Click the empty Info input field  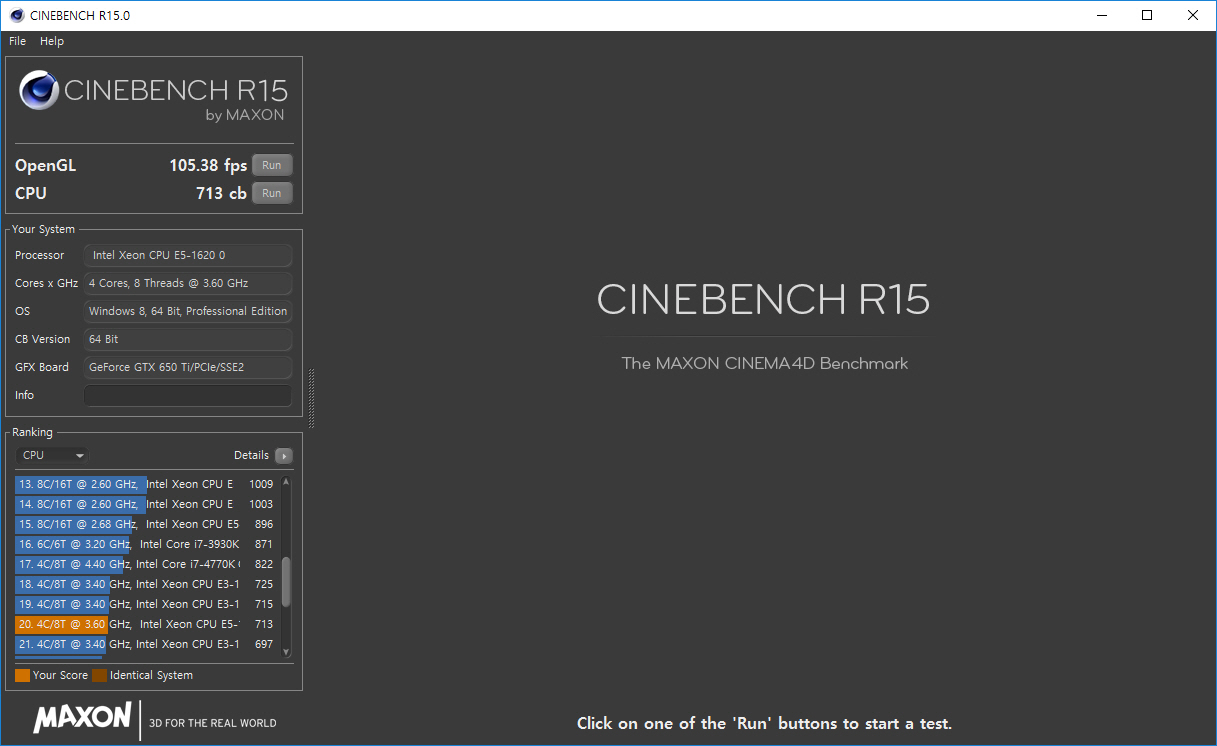point(188,396)
